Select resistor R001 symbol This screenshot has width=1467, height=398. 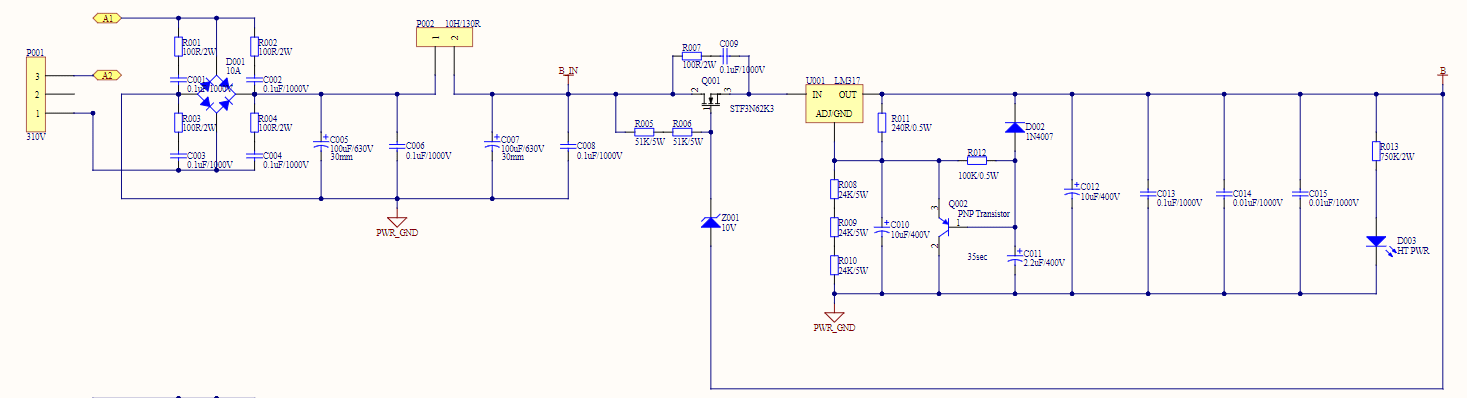tap(178, 46)
